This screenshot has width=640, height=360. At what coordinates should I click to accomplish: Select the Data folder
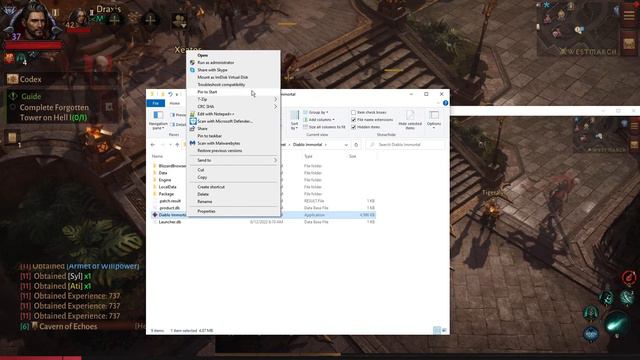tap(163, 173)
